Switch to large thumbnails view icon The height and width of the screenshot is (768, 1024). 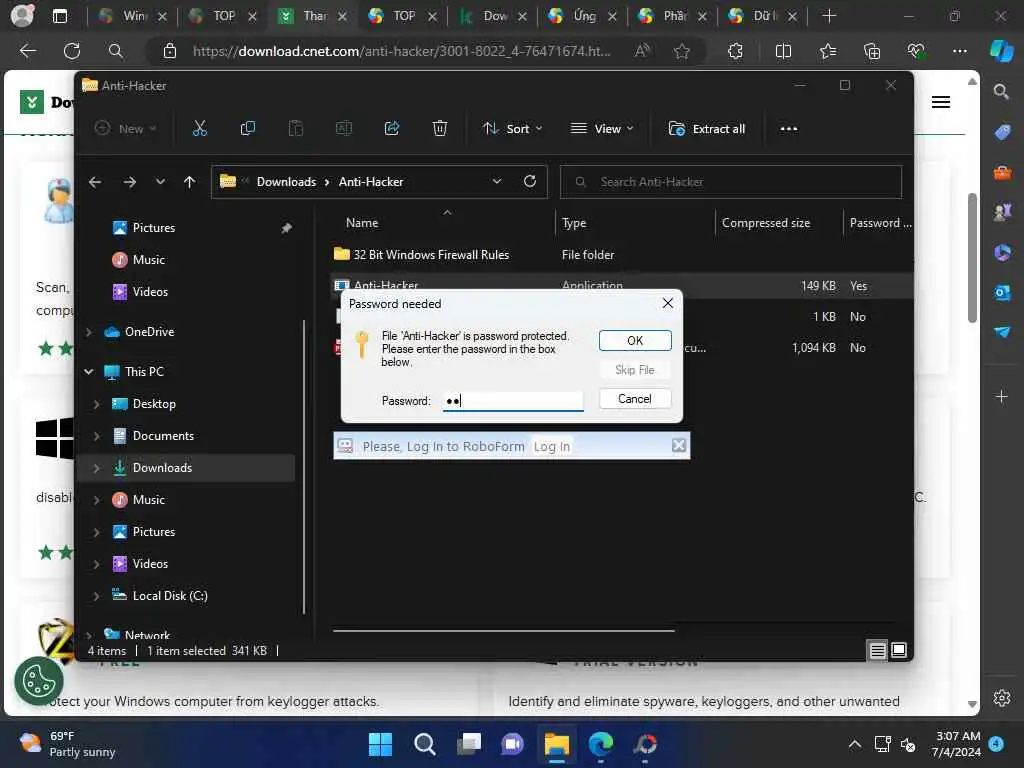[x=899, y=650]
